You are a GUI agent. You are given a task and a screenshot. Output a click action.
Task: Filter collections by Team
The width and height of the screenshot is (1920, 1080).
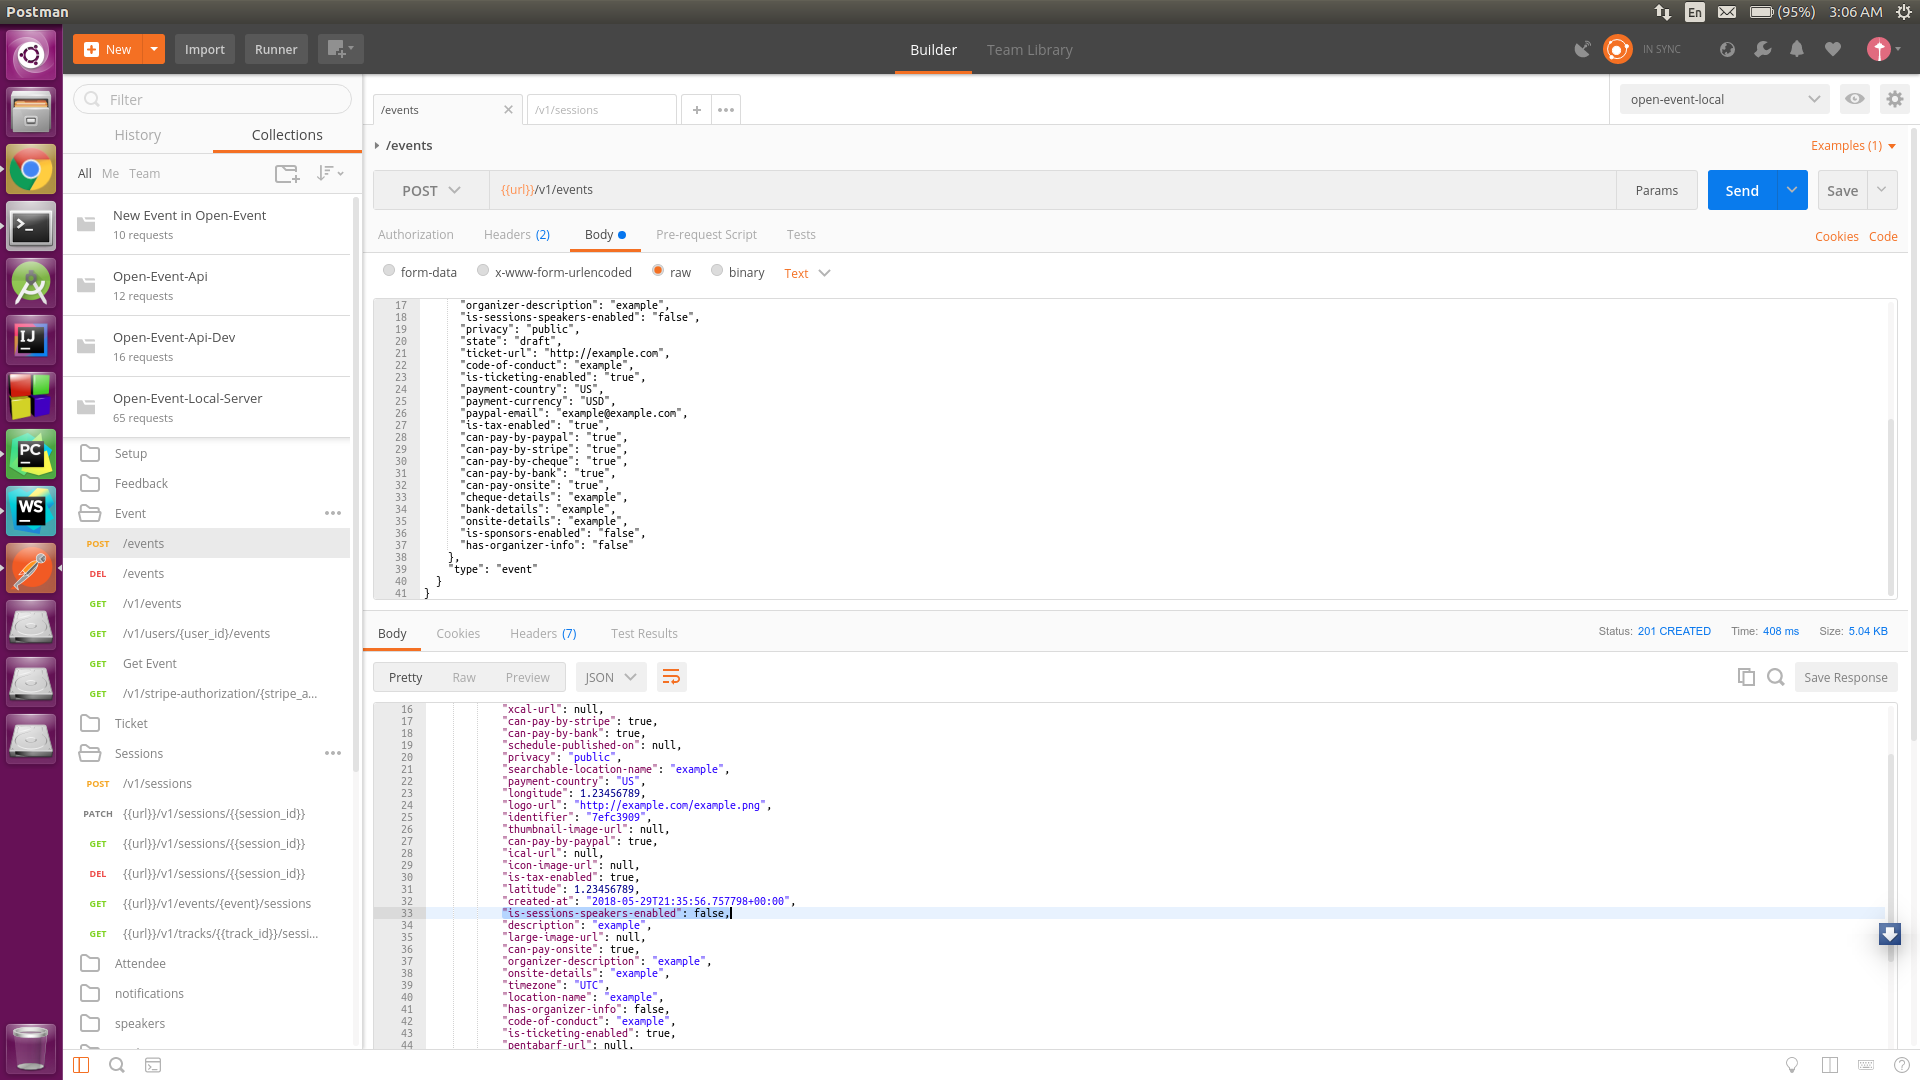point(144,173)
